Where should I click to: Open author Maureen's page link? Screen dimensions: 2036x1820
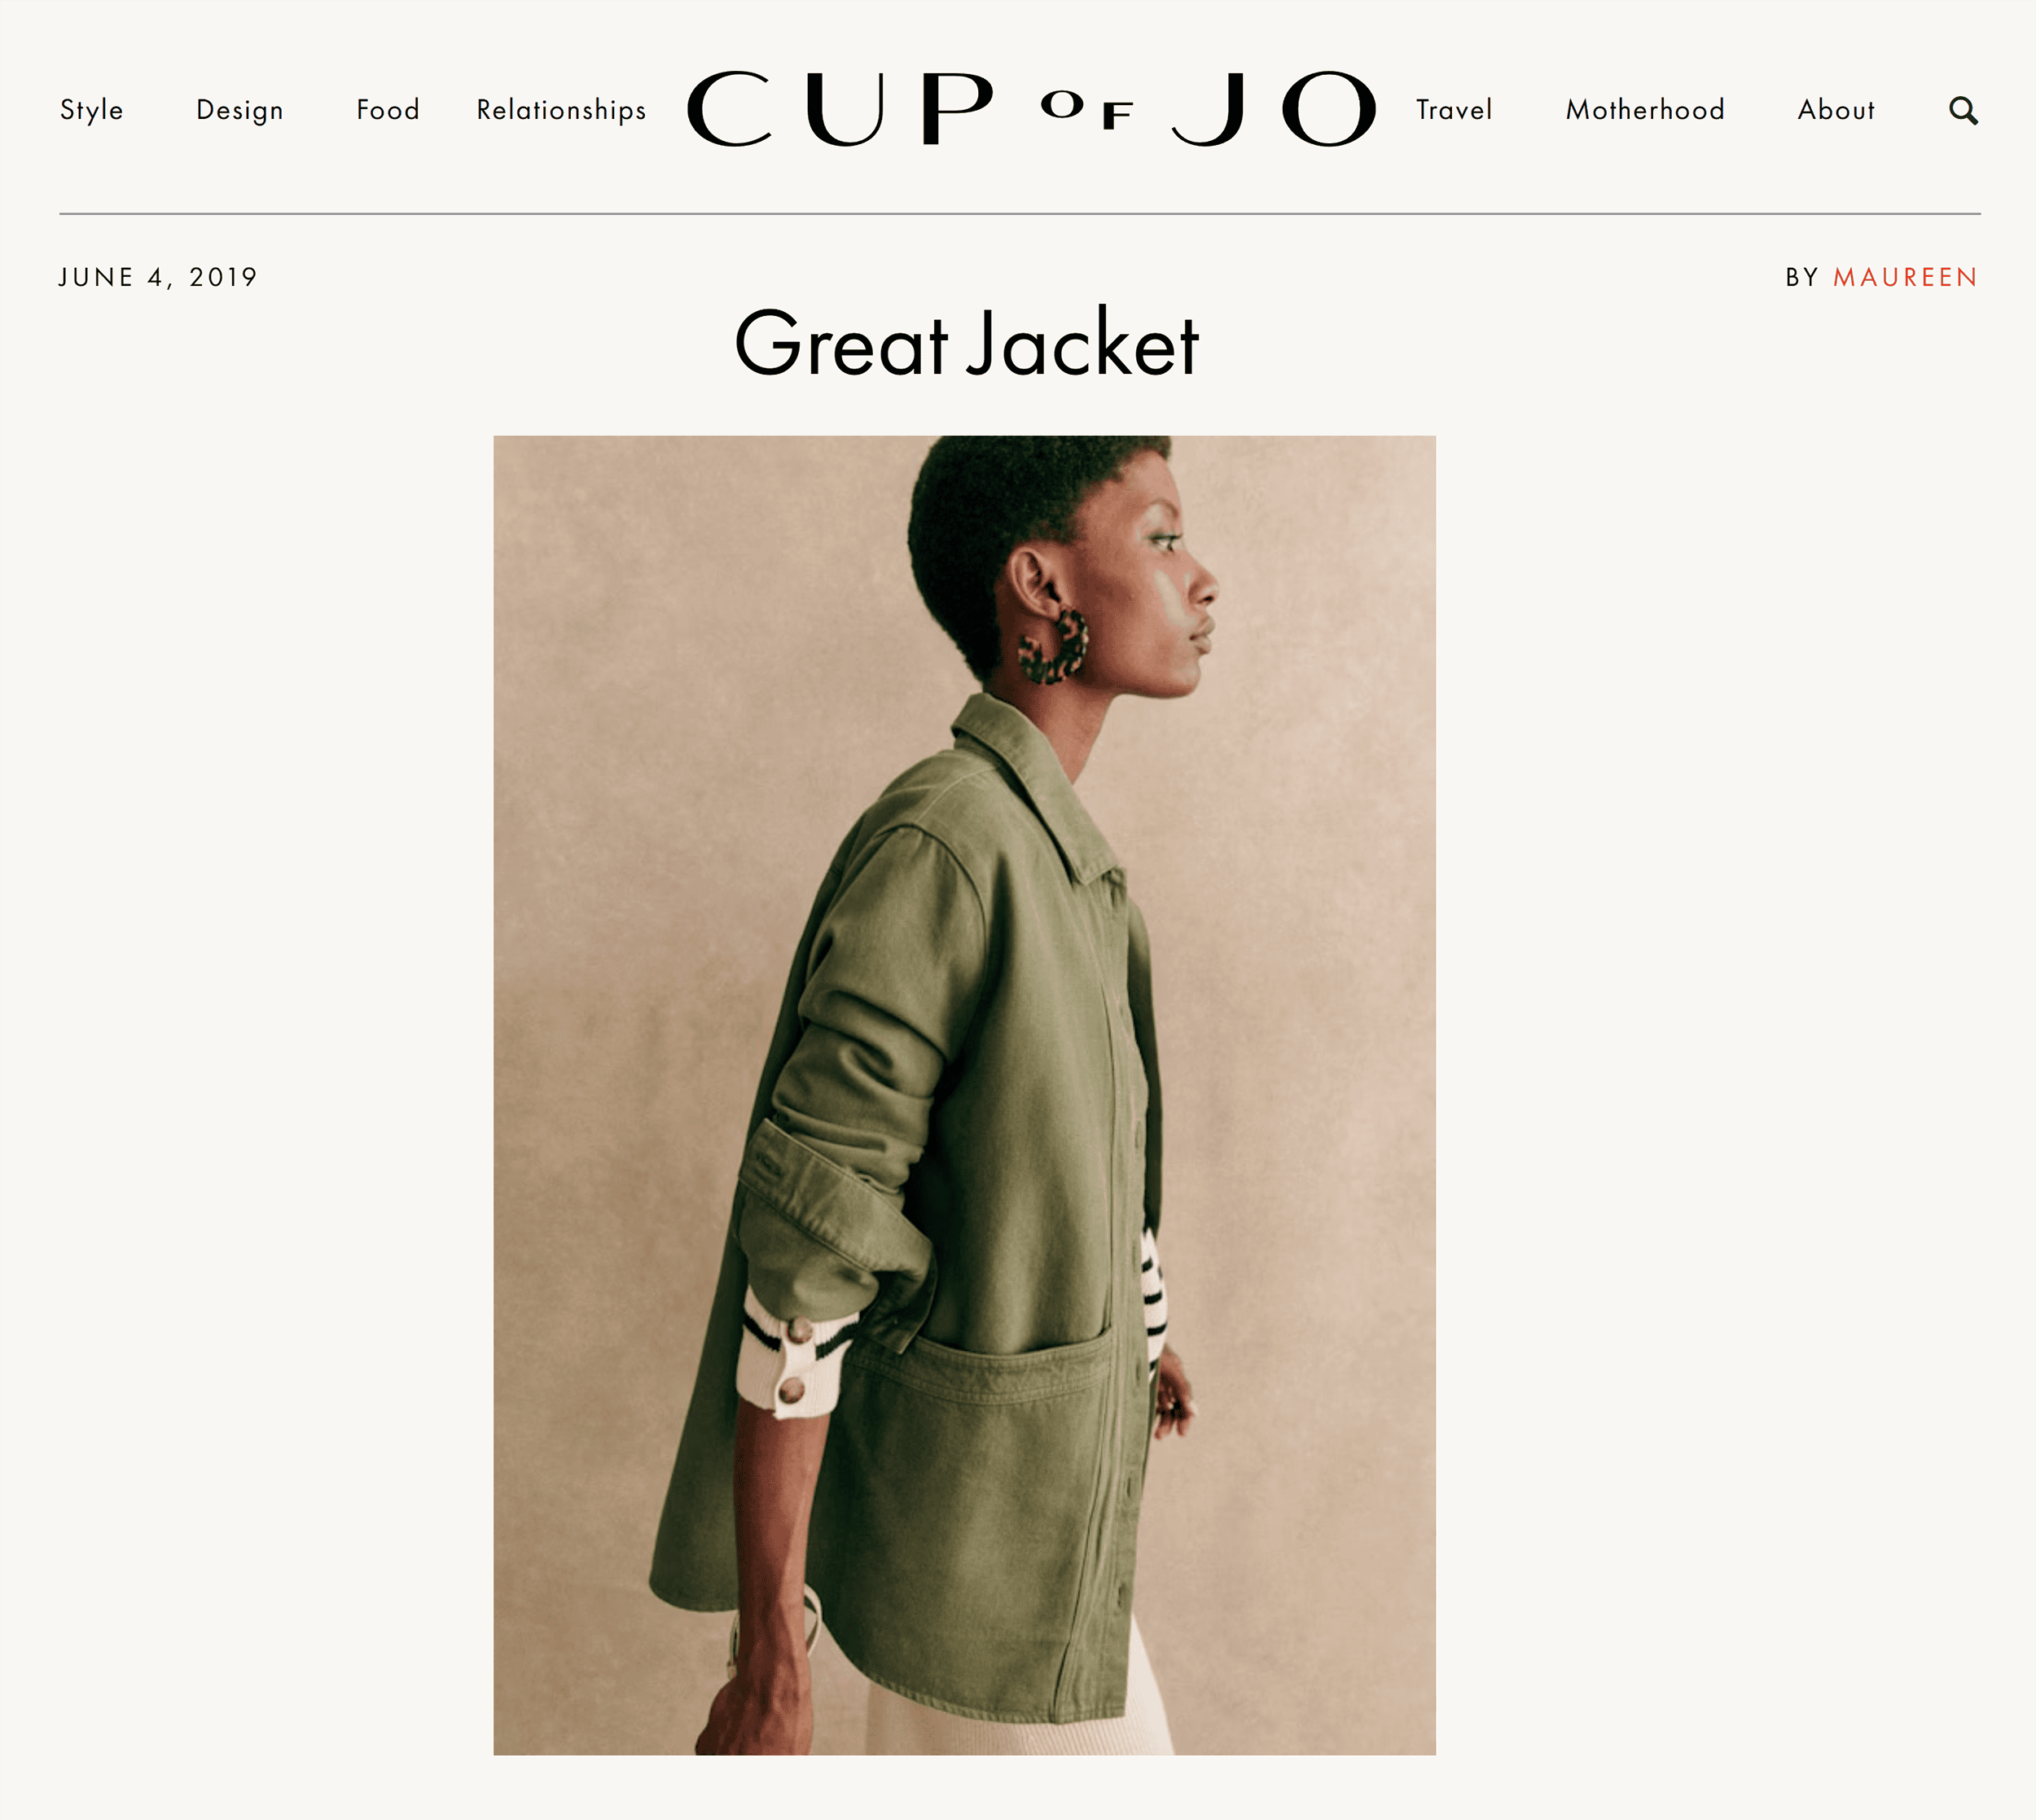1905,277
